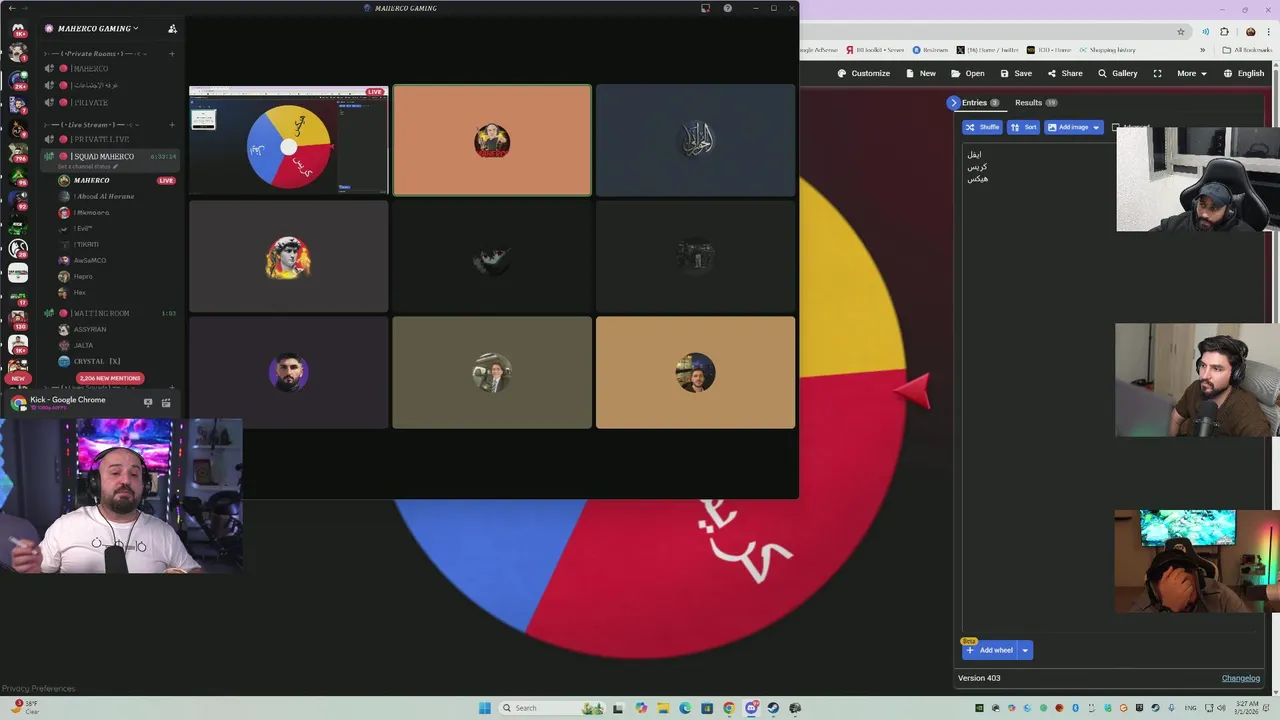The height and width of the screenshot is (720, 1280).
Task: Open Restream bookmark
Action: point(930,50)
